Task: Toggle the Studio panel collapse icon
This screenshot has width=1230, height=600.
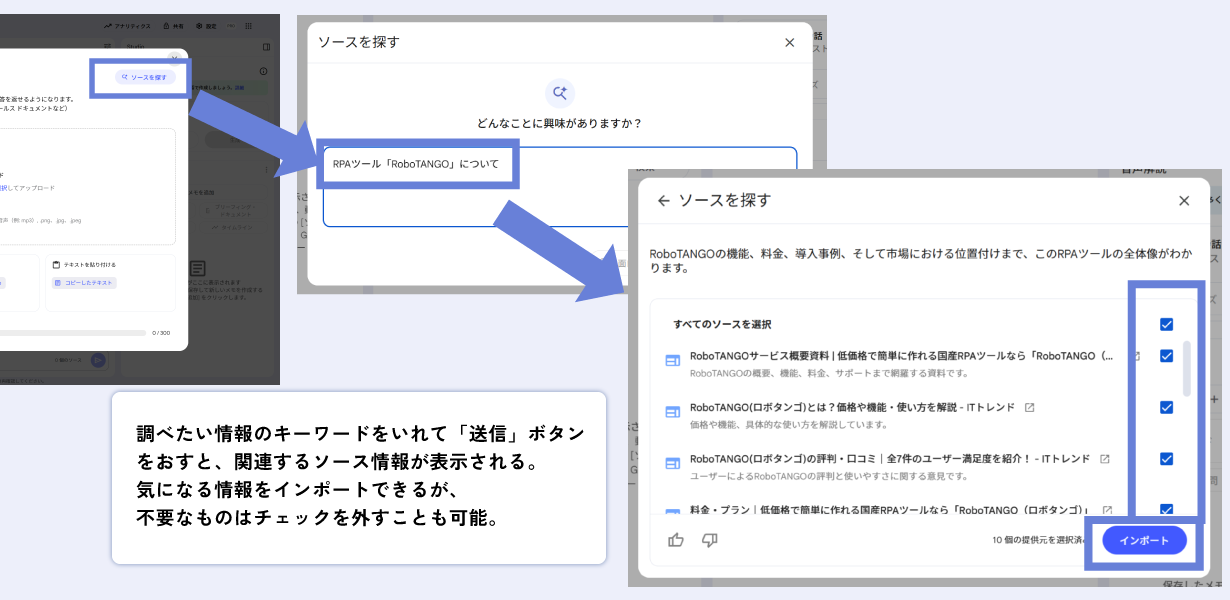Action: tap(266, 47)
